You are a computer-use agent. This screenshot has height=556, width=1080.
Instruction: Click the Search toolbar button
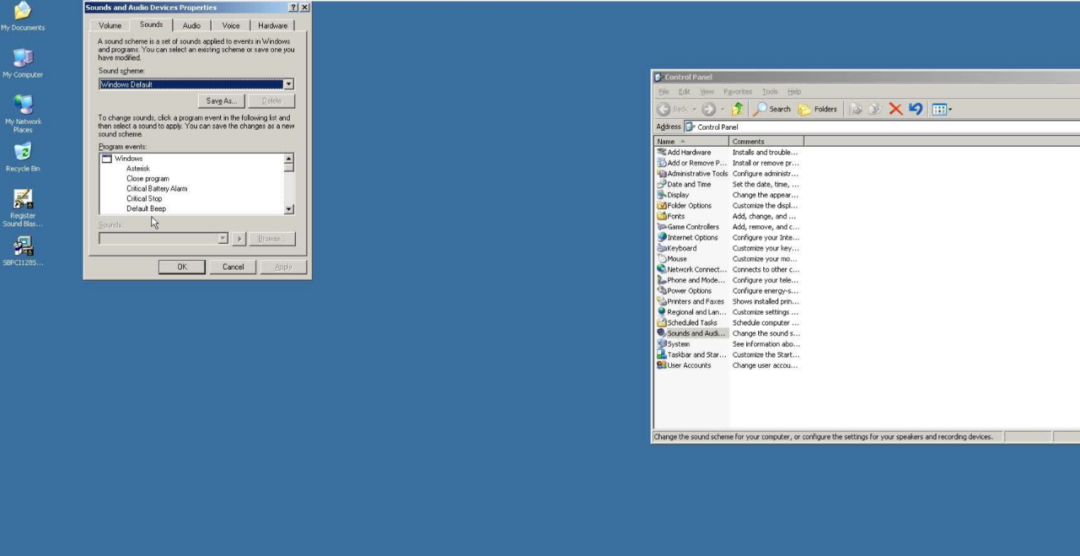(772, 109)
